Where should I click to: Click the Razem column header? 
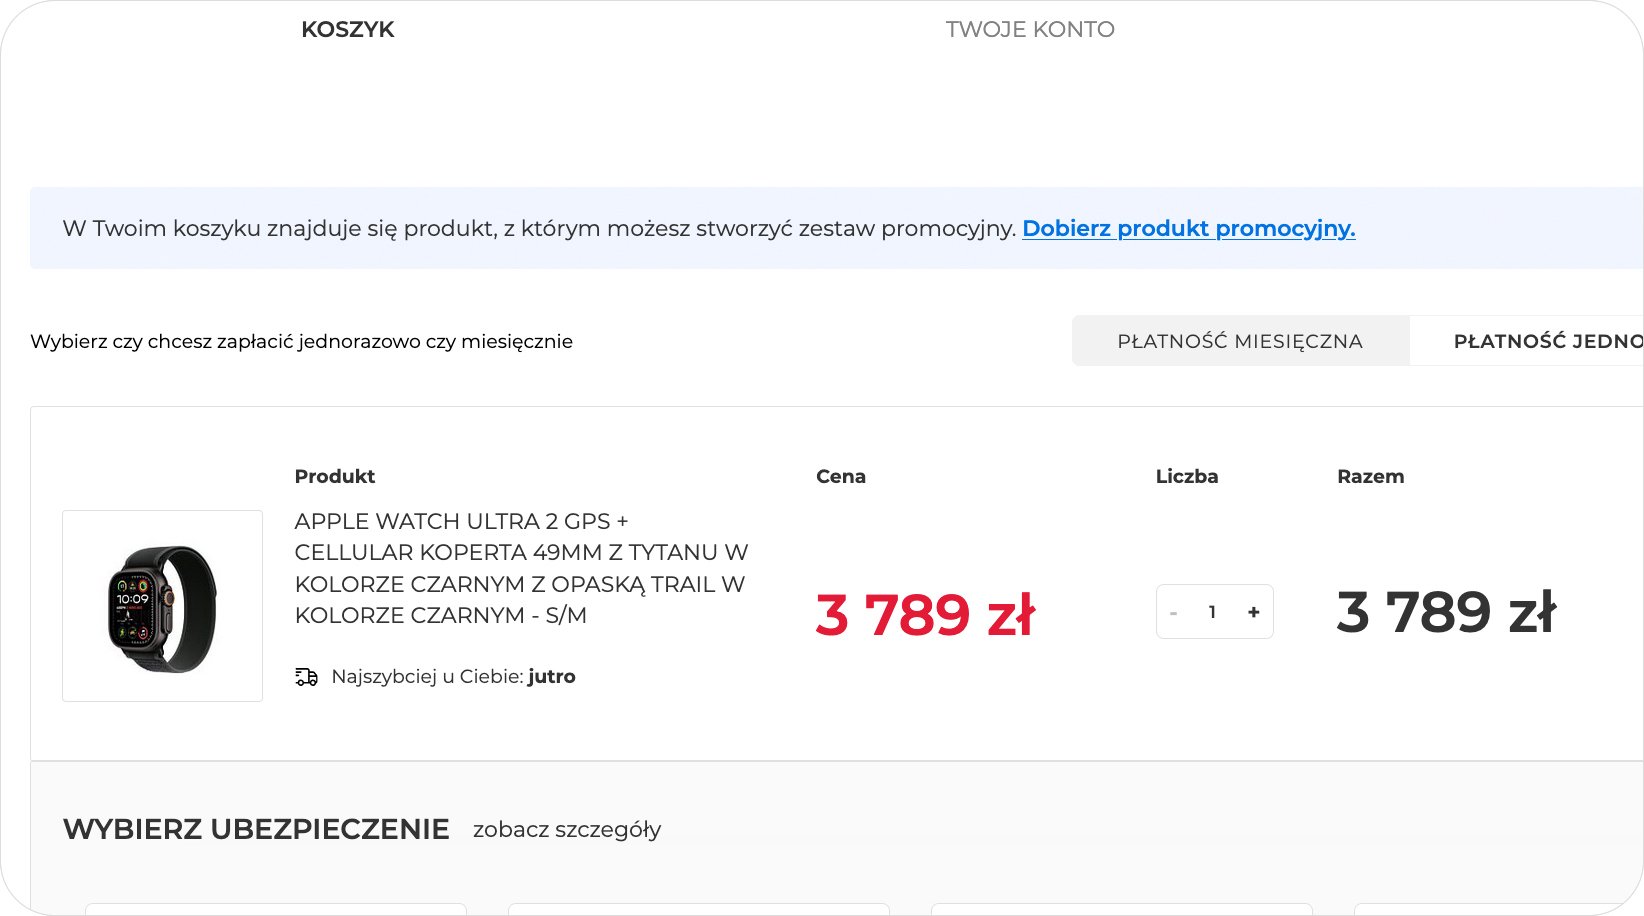[x=1370, y=477]
